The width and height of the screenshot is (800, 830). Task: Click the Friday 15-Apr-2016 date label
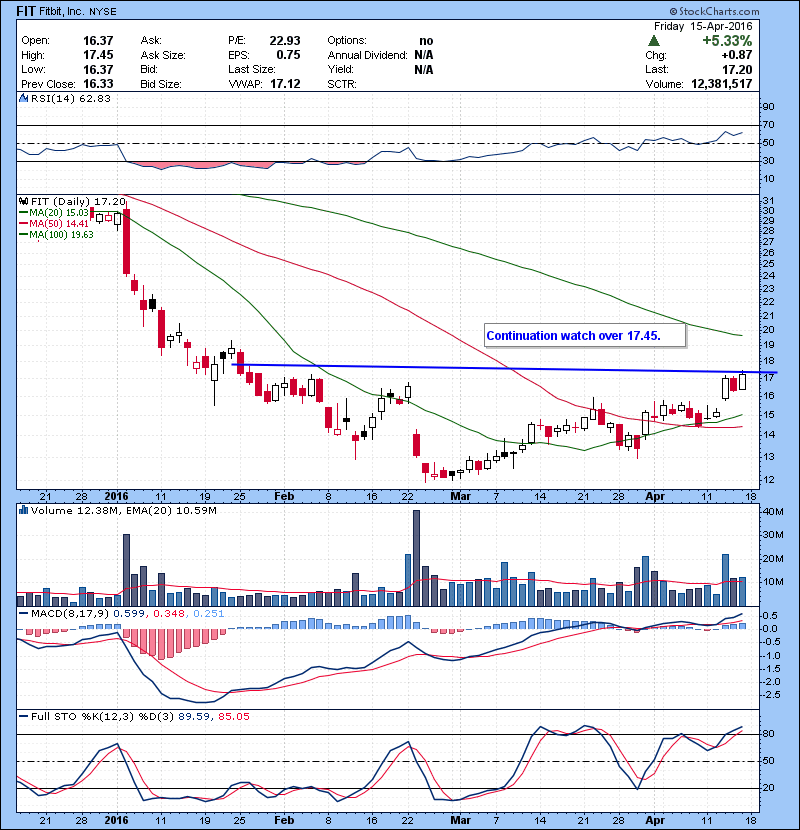click(x=703, y=26)
